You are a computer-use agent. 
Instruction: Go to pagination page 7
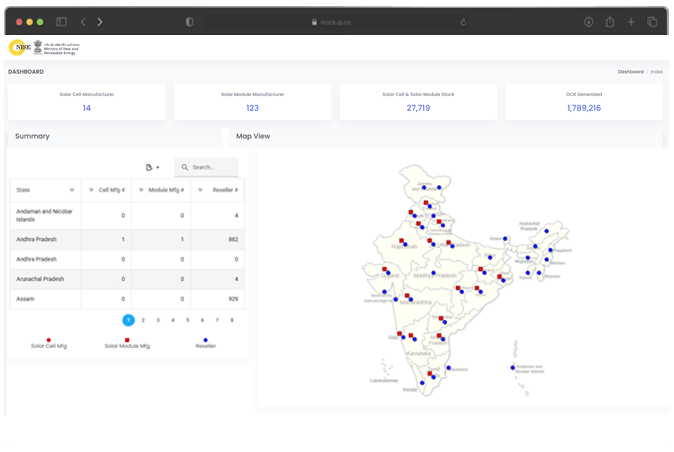click(x=217, y=320)
